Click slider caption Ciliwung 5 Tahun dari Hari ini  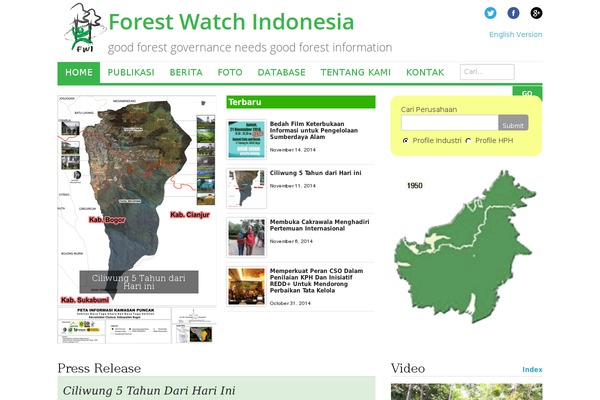pos(139,282)
